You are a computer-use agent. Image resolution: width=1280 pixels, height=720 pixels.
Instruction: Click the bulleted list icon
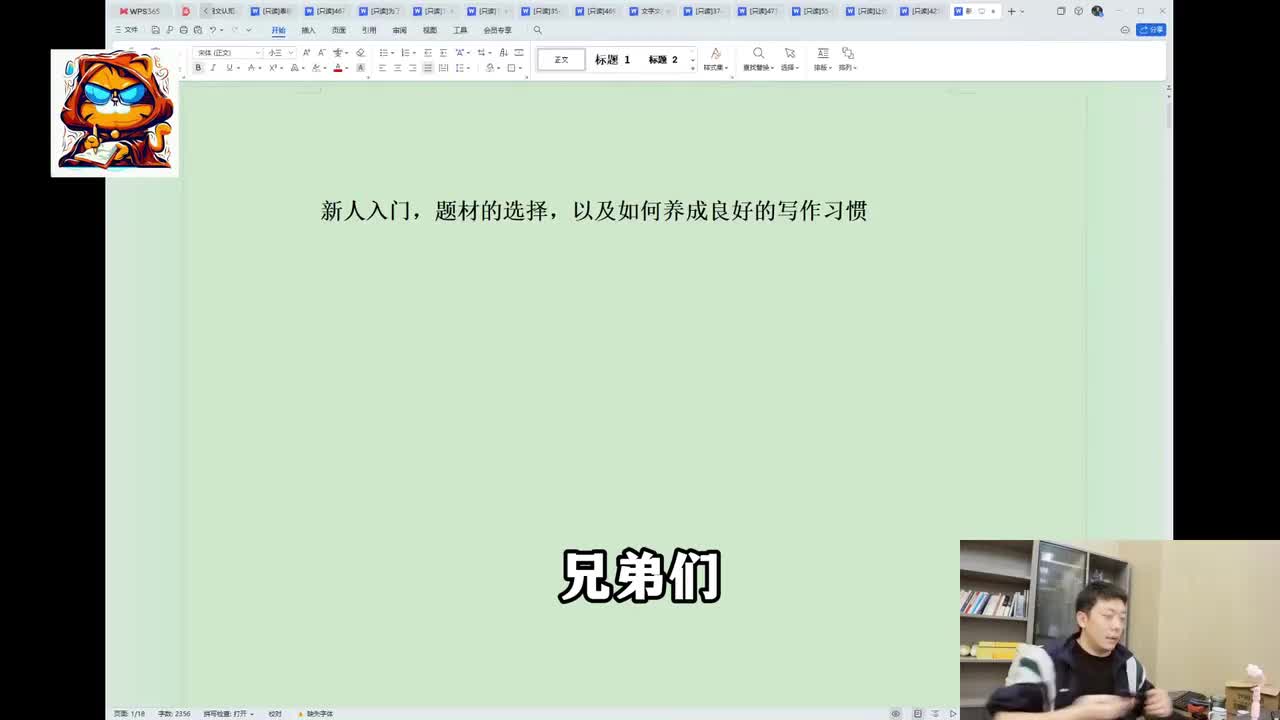click(x=384, y=52)
